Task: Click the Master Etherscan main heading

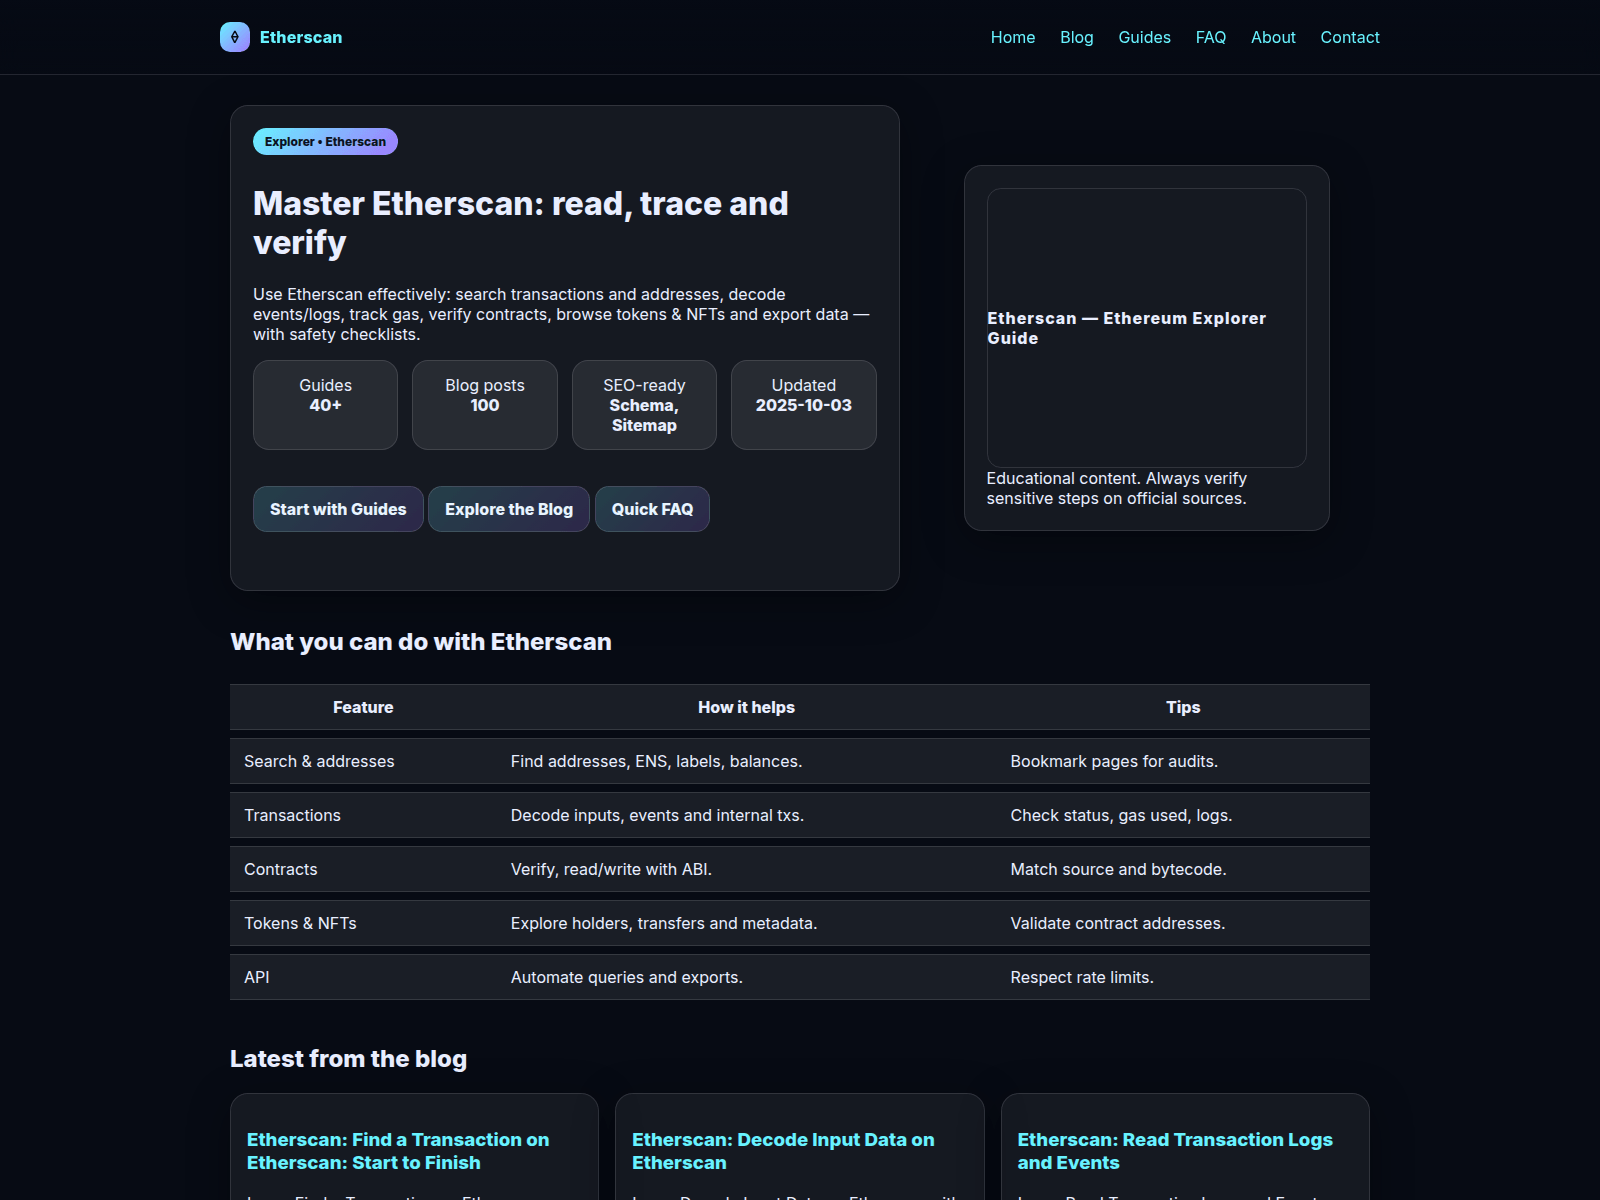Action: (521, 223)
